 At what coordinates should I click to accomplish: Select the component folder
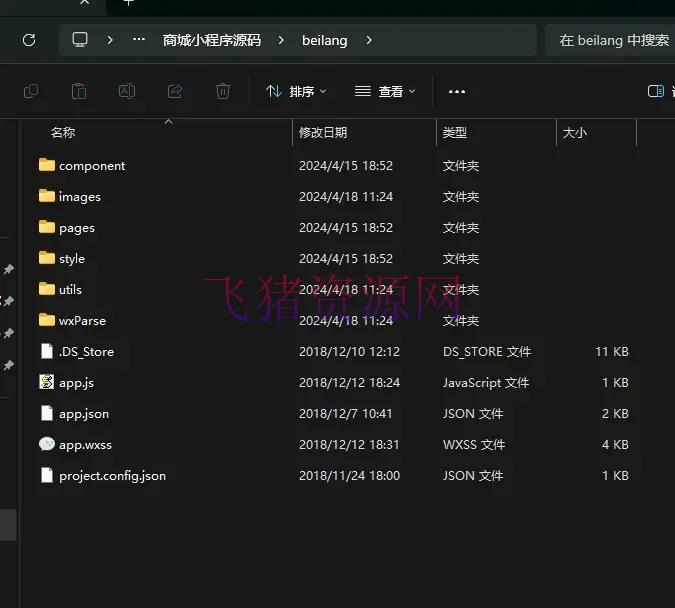(92, 166)
